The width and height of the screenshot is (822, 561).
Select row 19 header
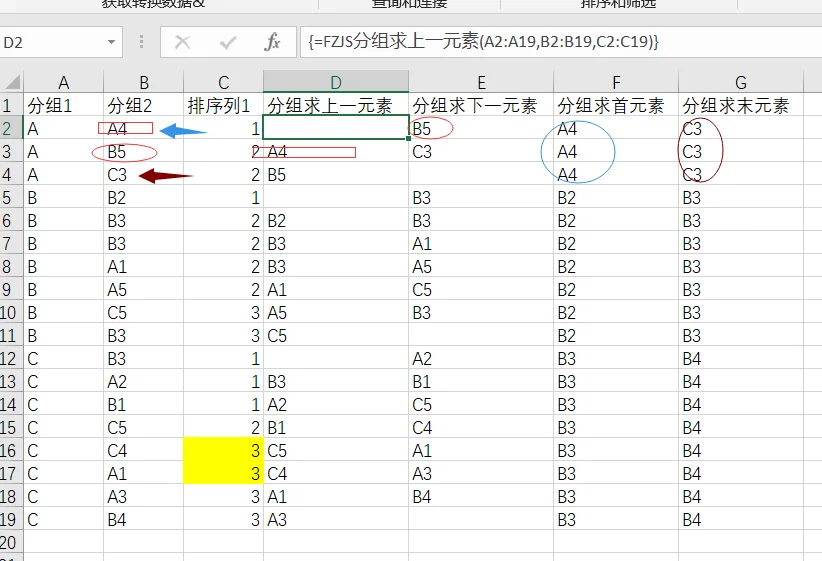coord(12,520)
